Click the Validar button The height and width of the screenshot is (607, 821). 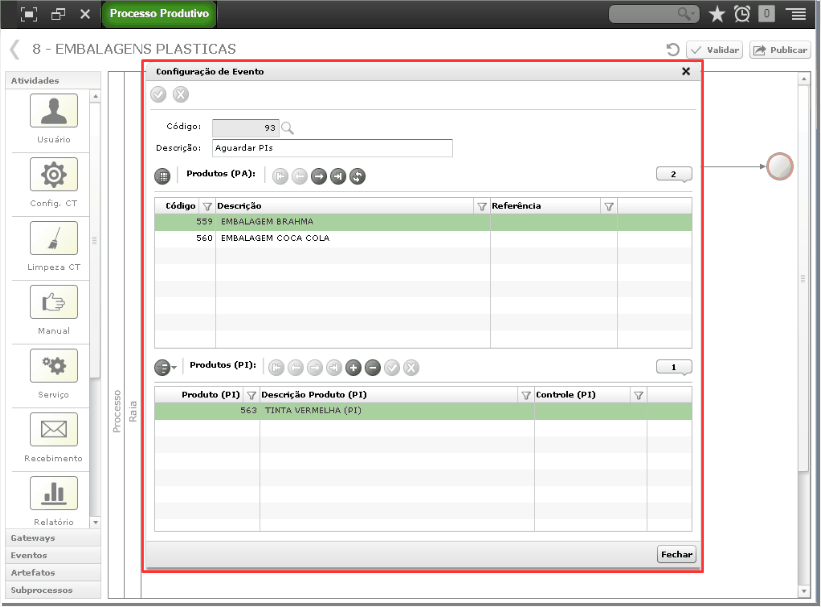click(715, 50)
